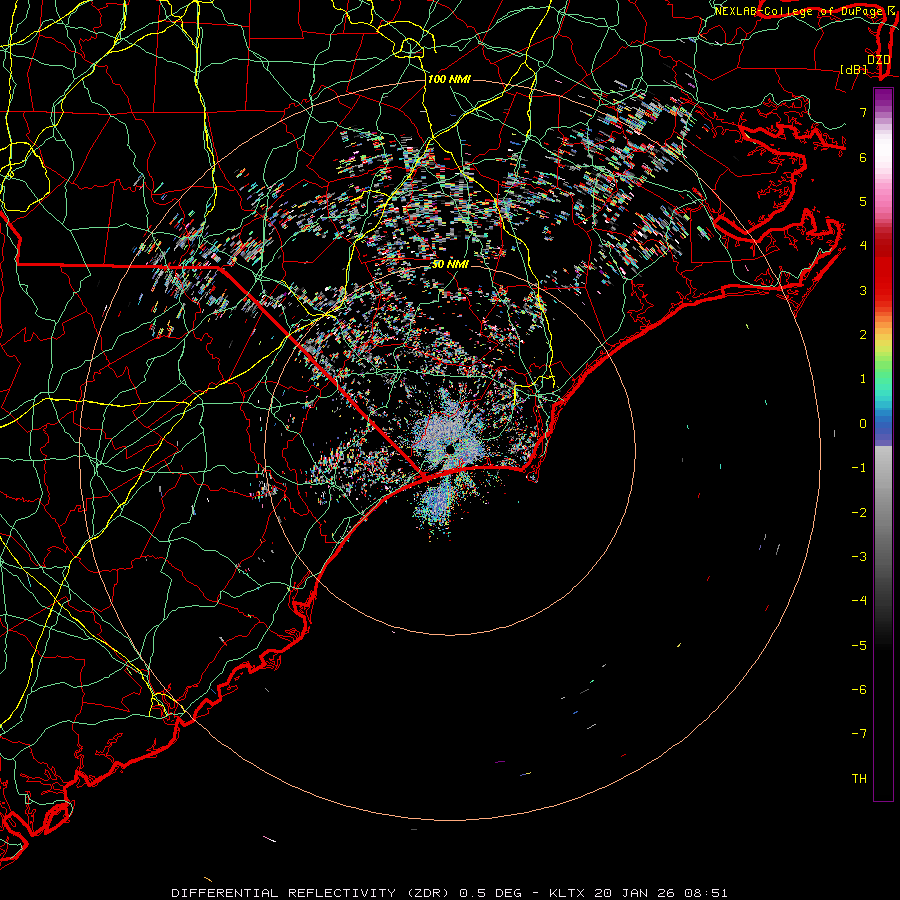The height and width of the screenshot is (900, 900).
Task: Click the -6 value on color scale
Action: [x=859, y=689]
